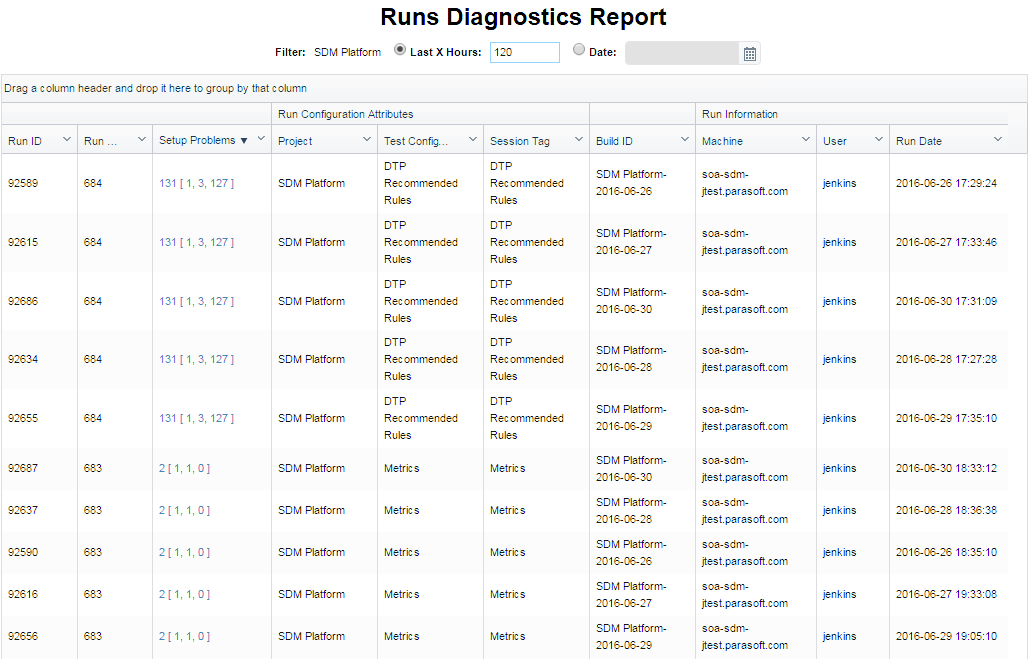Sort by the Project column header
Screen dimensions: 1030x659
295,141
